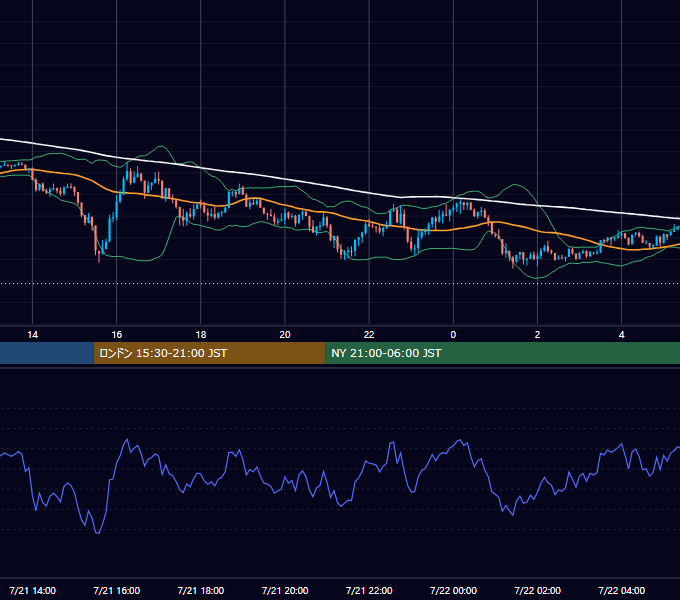Click hour label 16 on upper axis
Viewport: 680px width, 600px height.
[x=117, y=335]
